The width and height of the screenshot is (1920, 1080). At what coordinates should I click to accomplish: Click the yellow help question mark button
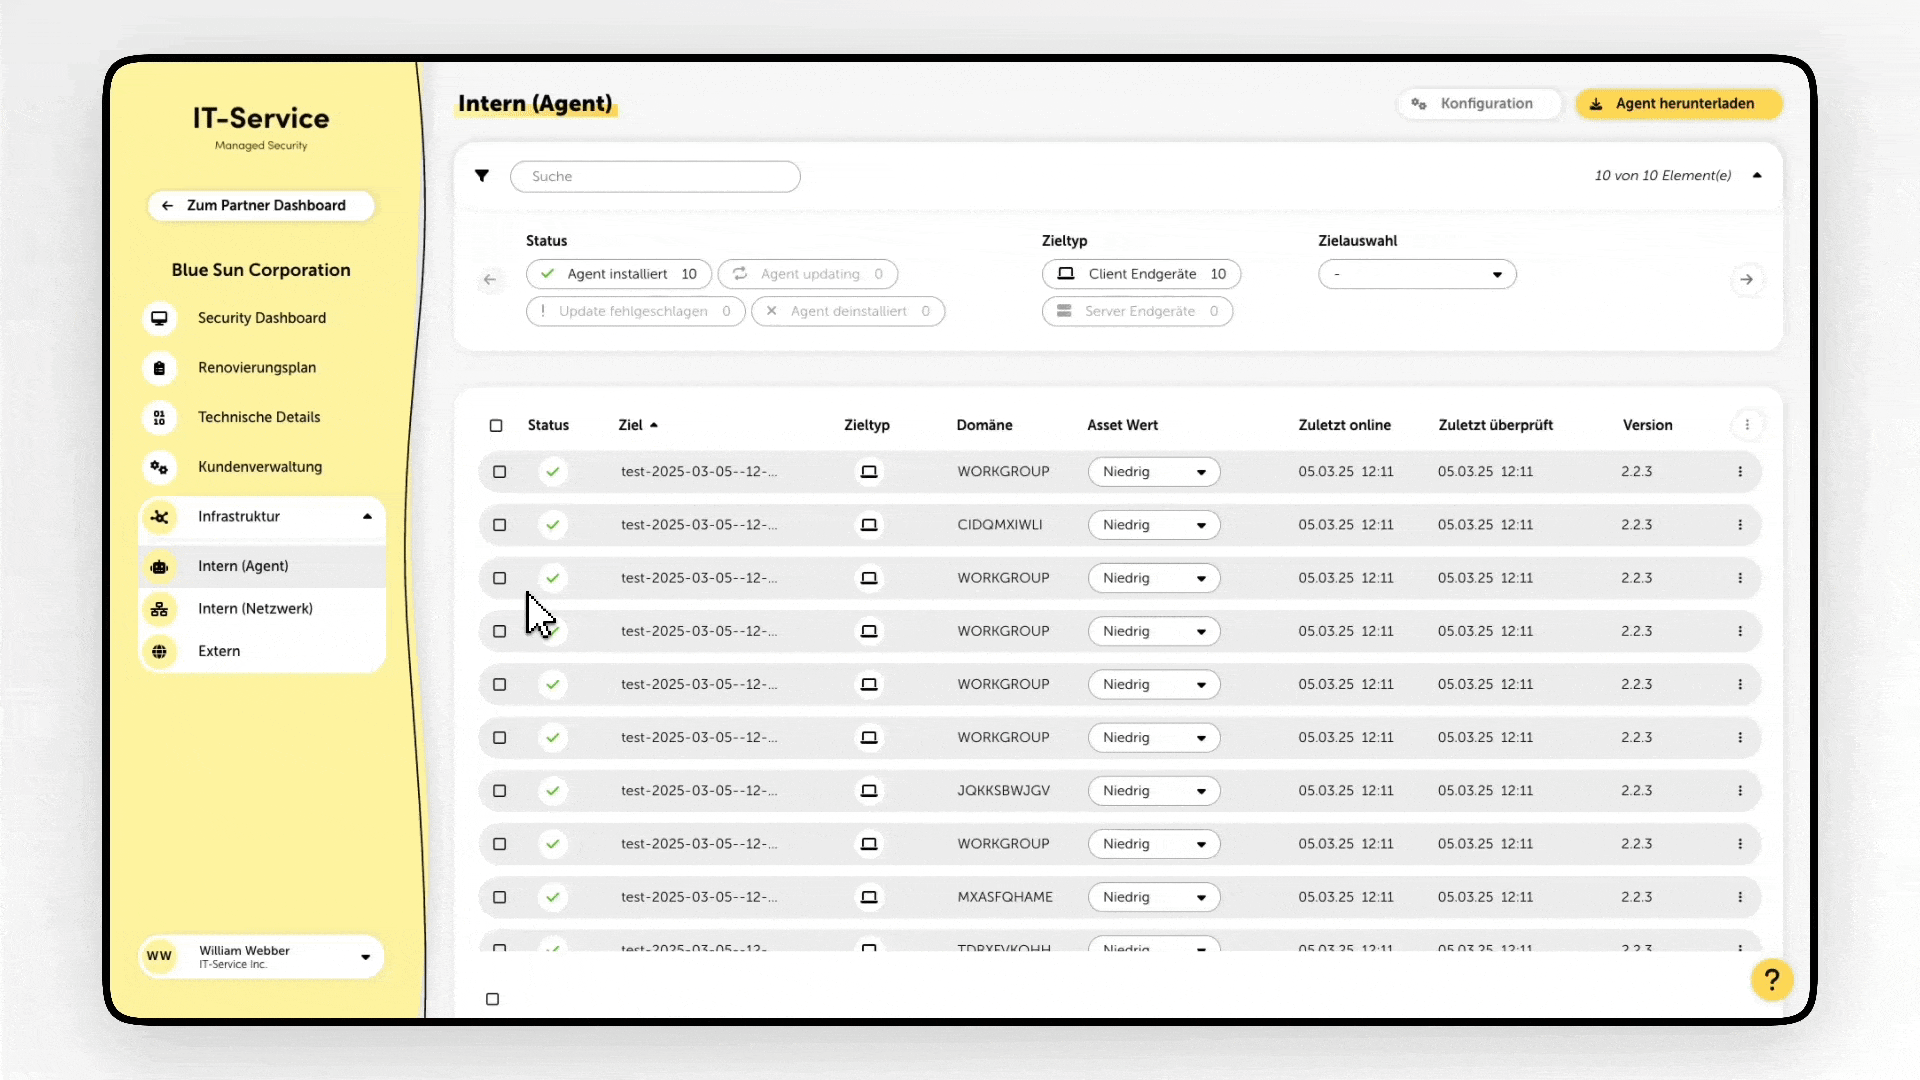1771,980
